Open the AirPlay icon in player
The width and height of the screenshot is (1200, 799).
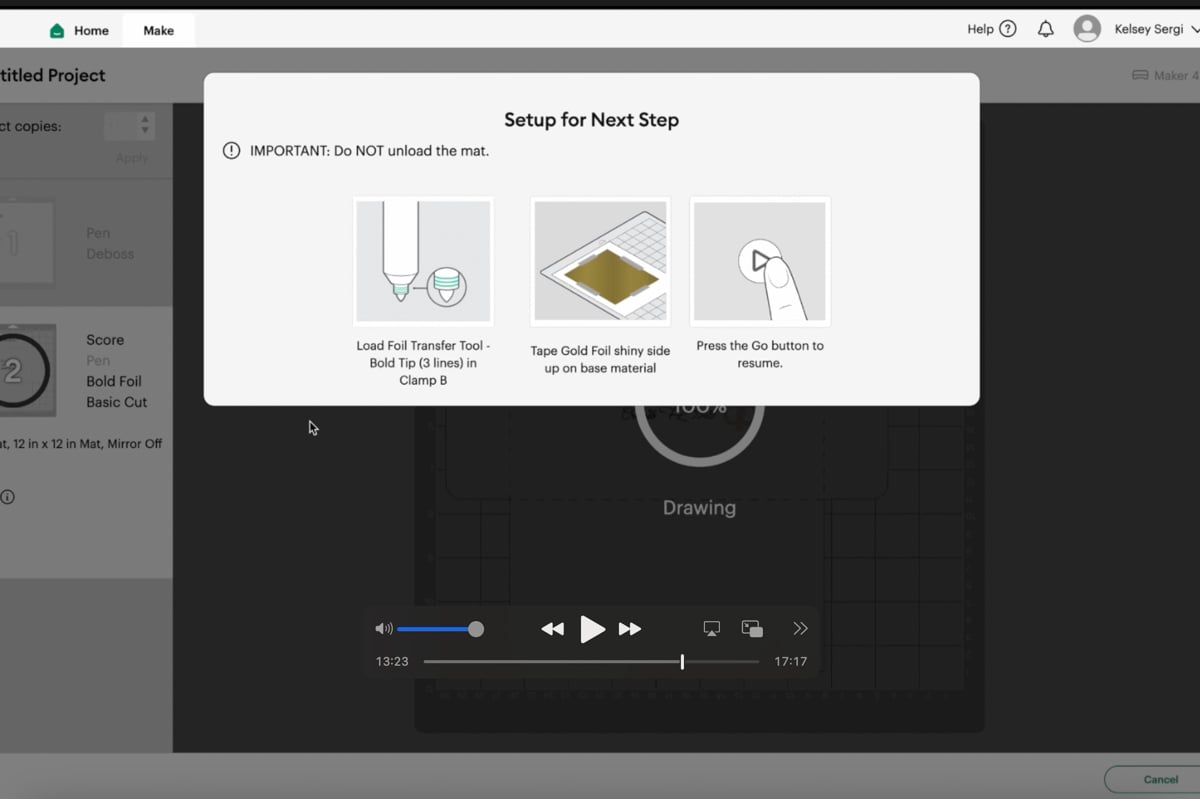[x=711, y=629]
